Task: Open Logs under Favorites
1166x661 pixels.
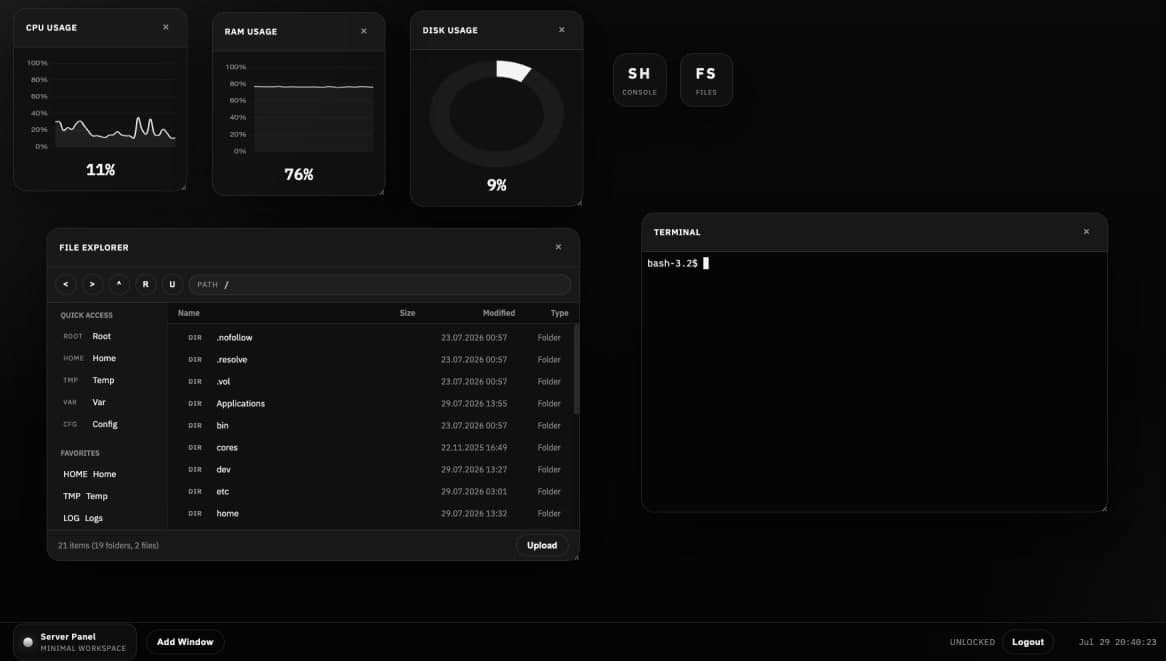Action: click(108, 518)
